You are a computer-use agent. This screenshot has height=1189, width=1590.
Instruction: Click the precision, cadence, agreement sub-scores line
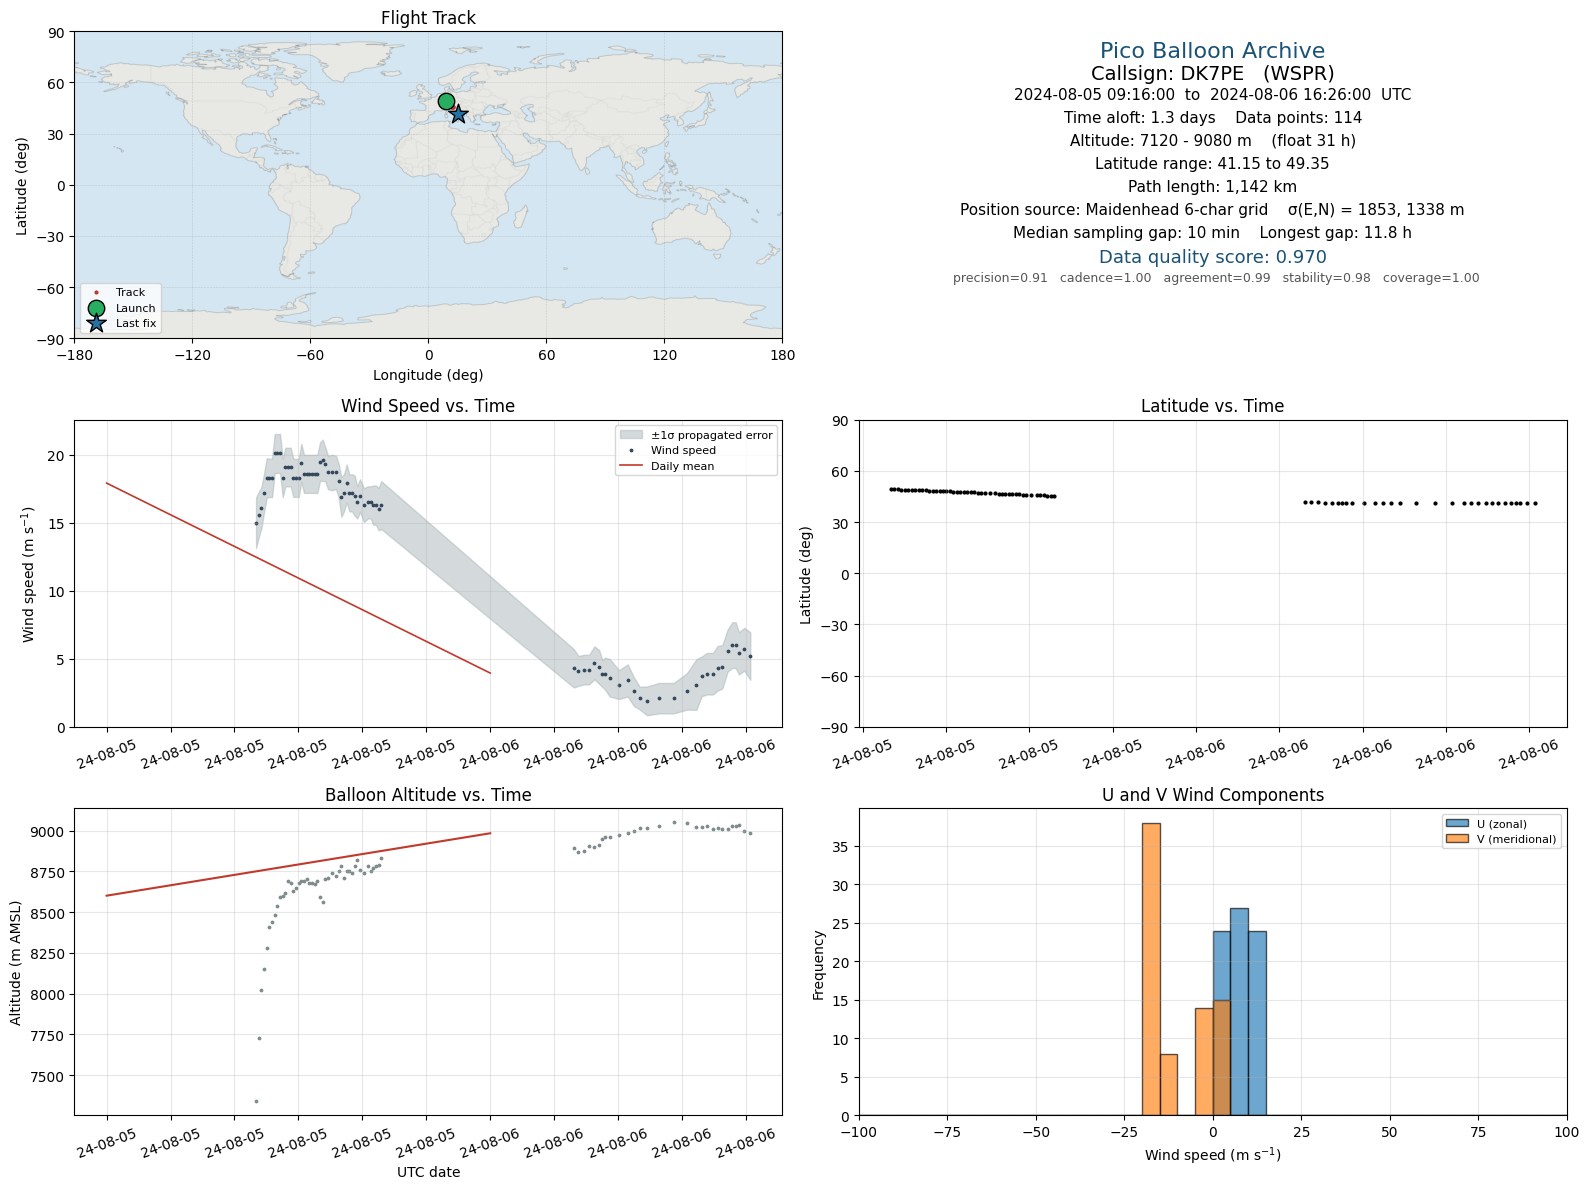tap(1216, 278)
